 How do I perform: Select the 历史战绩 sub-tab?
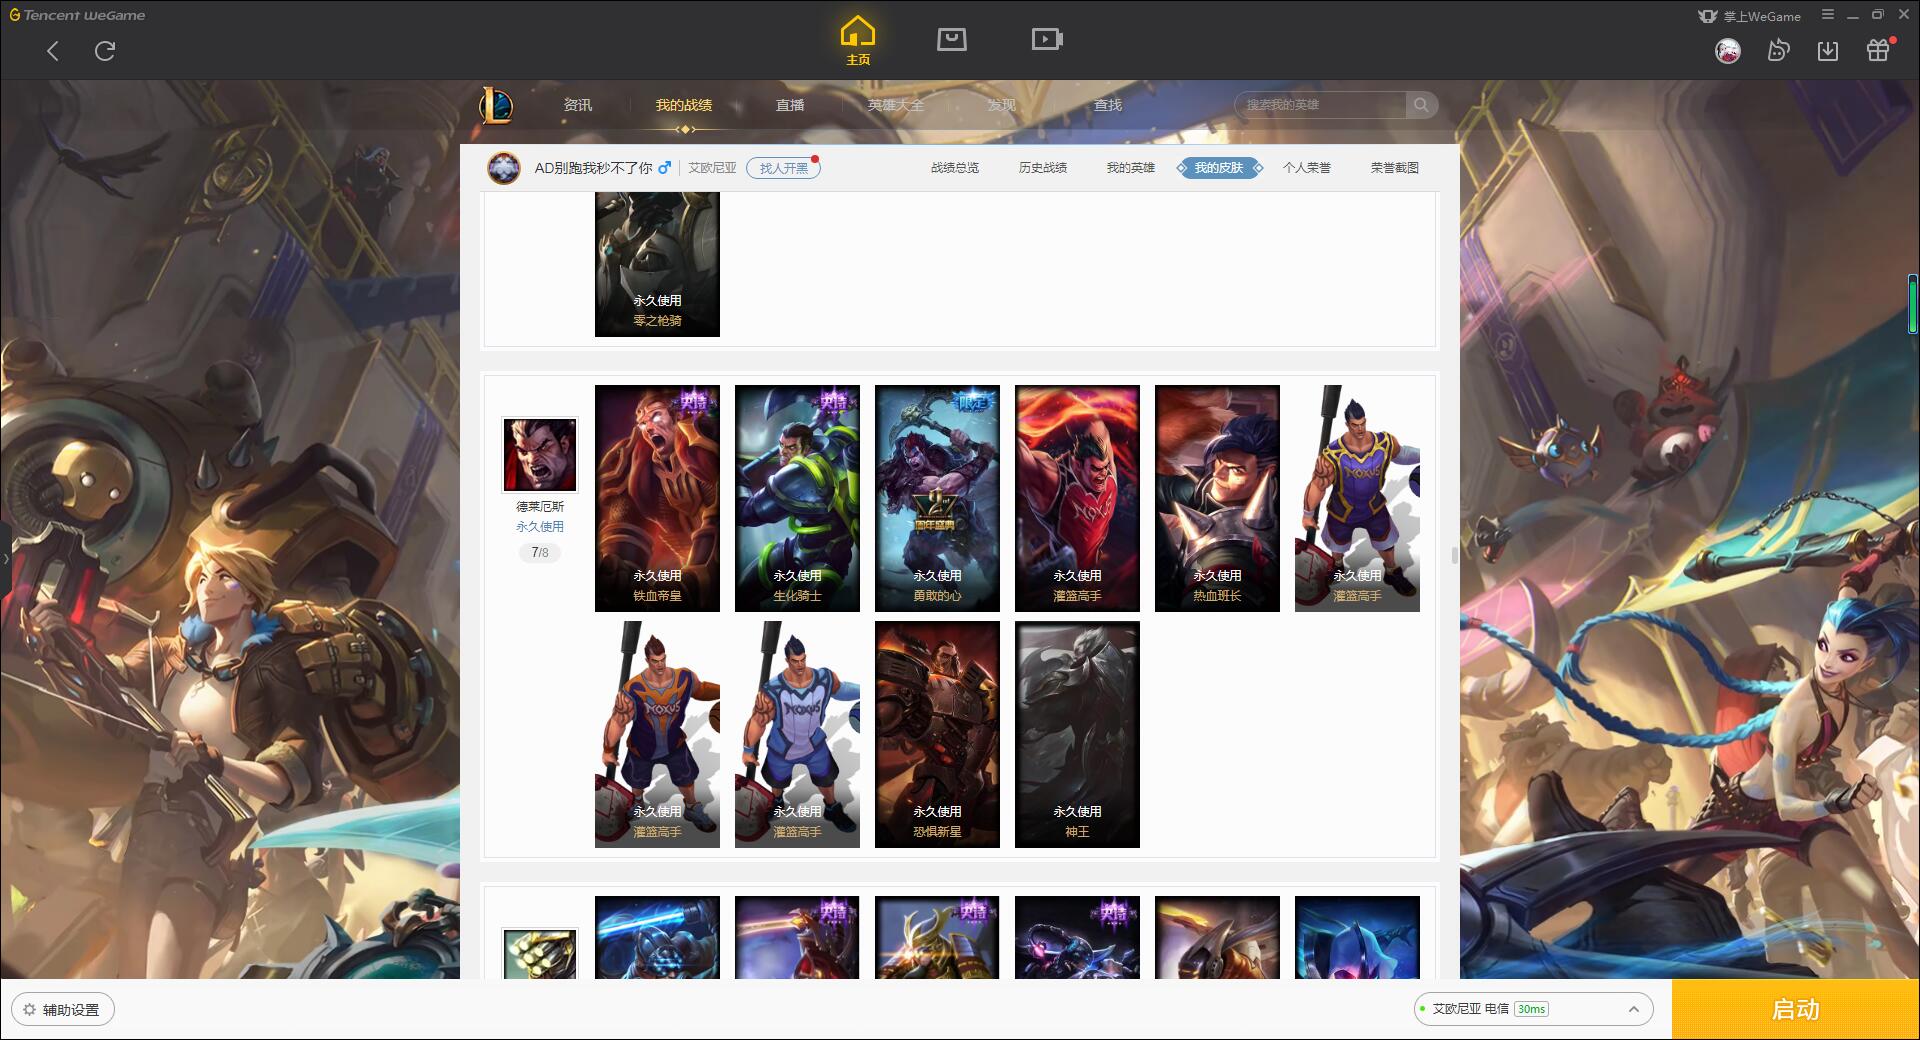click(x=1043, y=168)
